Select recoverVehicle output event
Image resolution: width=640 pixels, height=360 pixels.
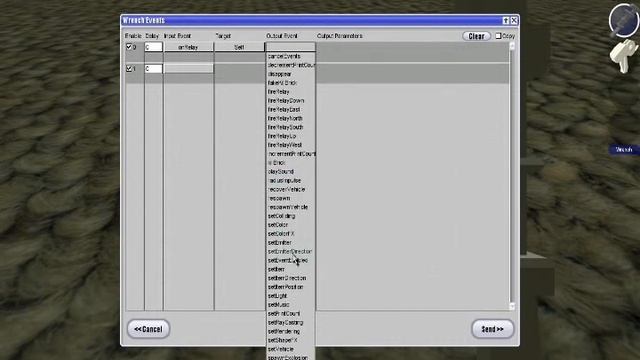[287, 189]
